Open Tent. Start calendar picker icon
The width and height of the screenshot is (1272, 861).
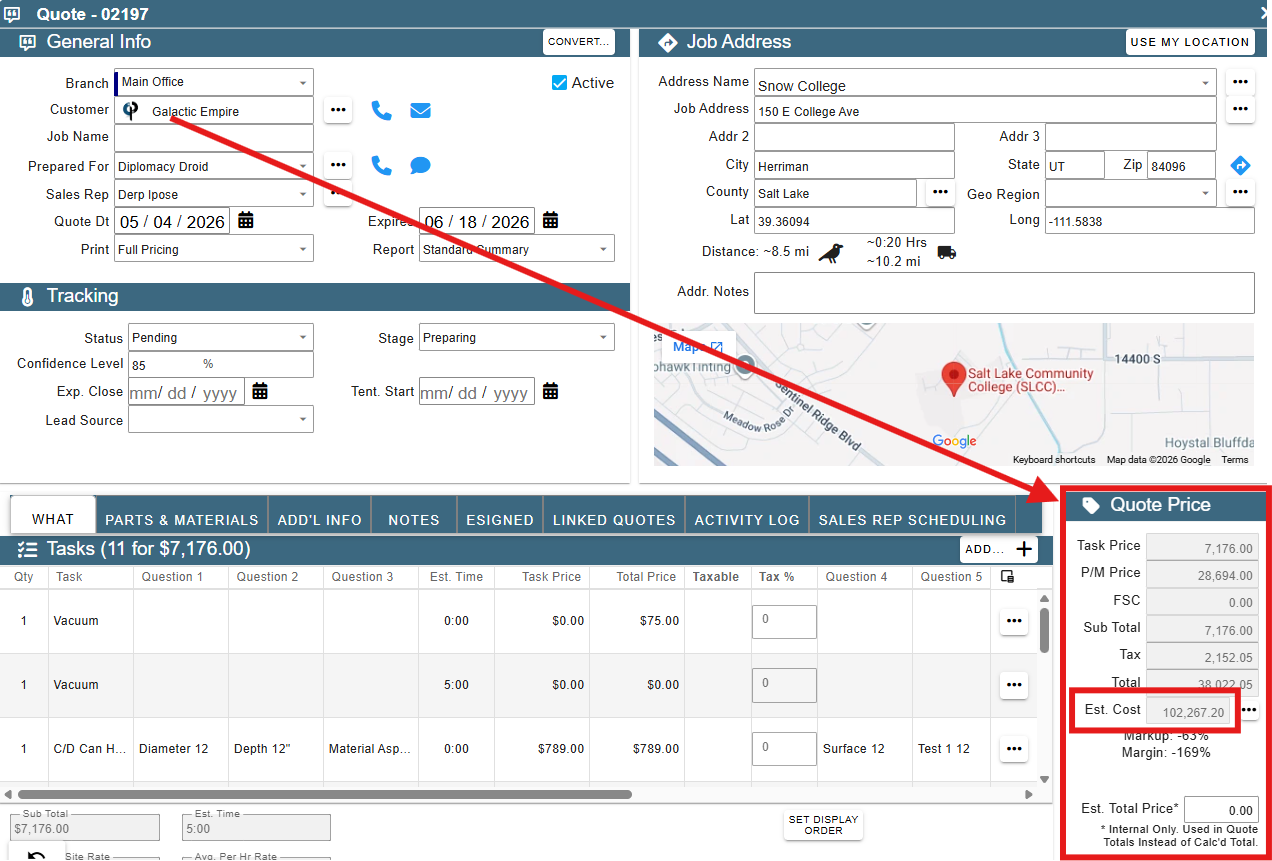coord(550,391)
